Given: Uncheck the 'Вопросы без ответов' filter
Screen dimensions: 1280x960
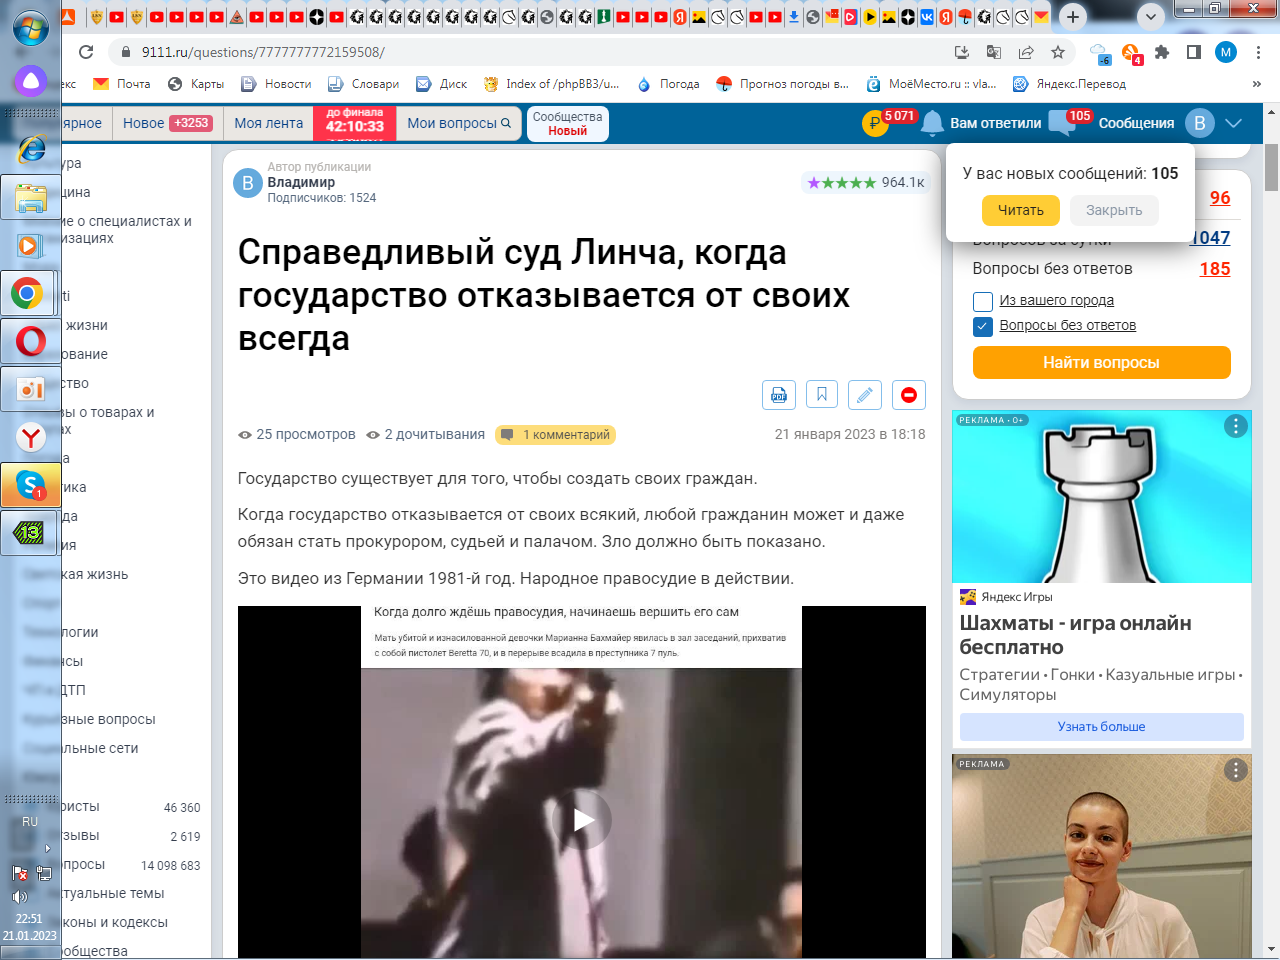Looking at the screenshot, I should (981, 324).
